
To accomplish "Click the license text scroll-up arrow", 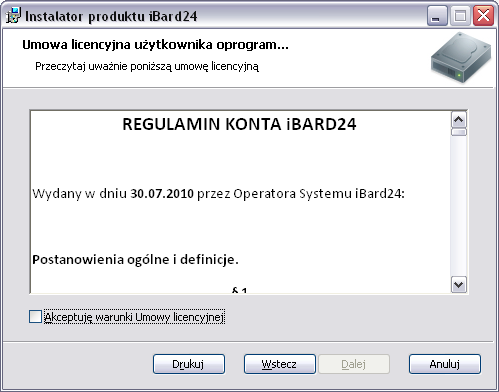I will [459, 120].
